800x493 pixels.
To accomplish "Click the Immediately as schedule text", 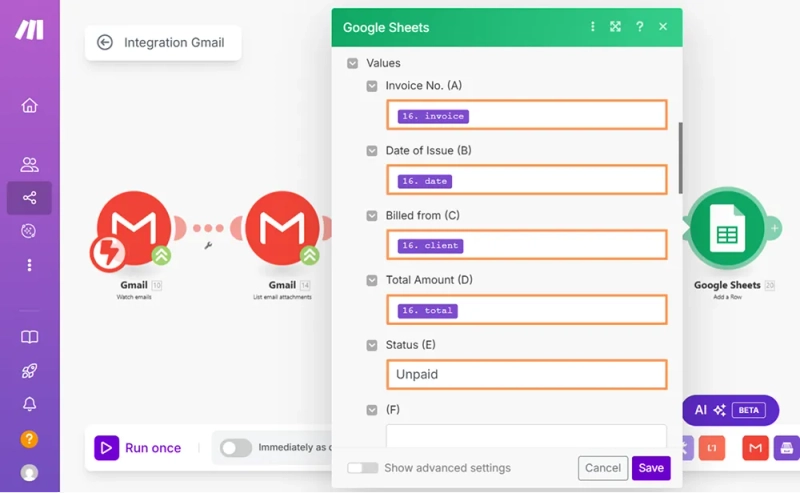I will pos(295,447).
